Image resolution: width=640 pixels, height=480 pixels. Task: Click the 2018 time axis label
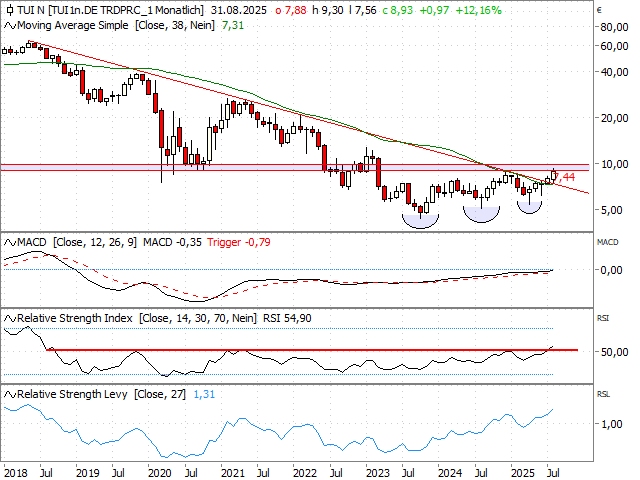15,473
